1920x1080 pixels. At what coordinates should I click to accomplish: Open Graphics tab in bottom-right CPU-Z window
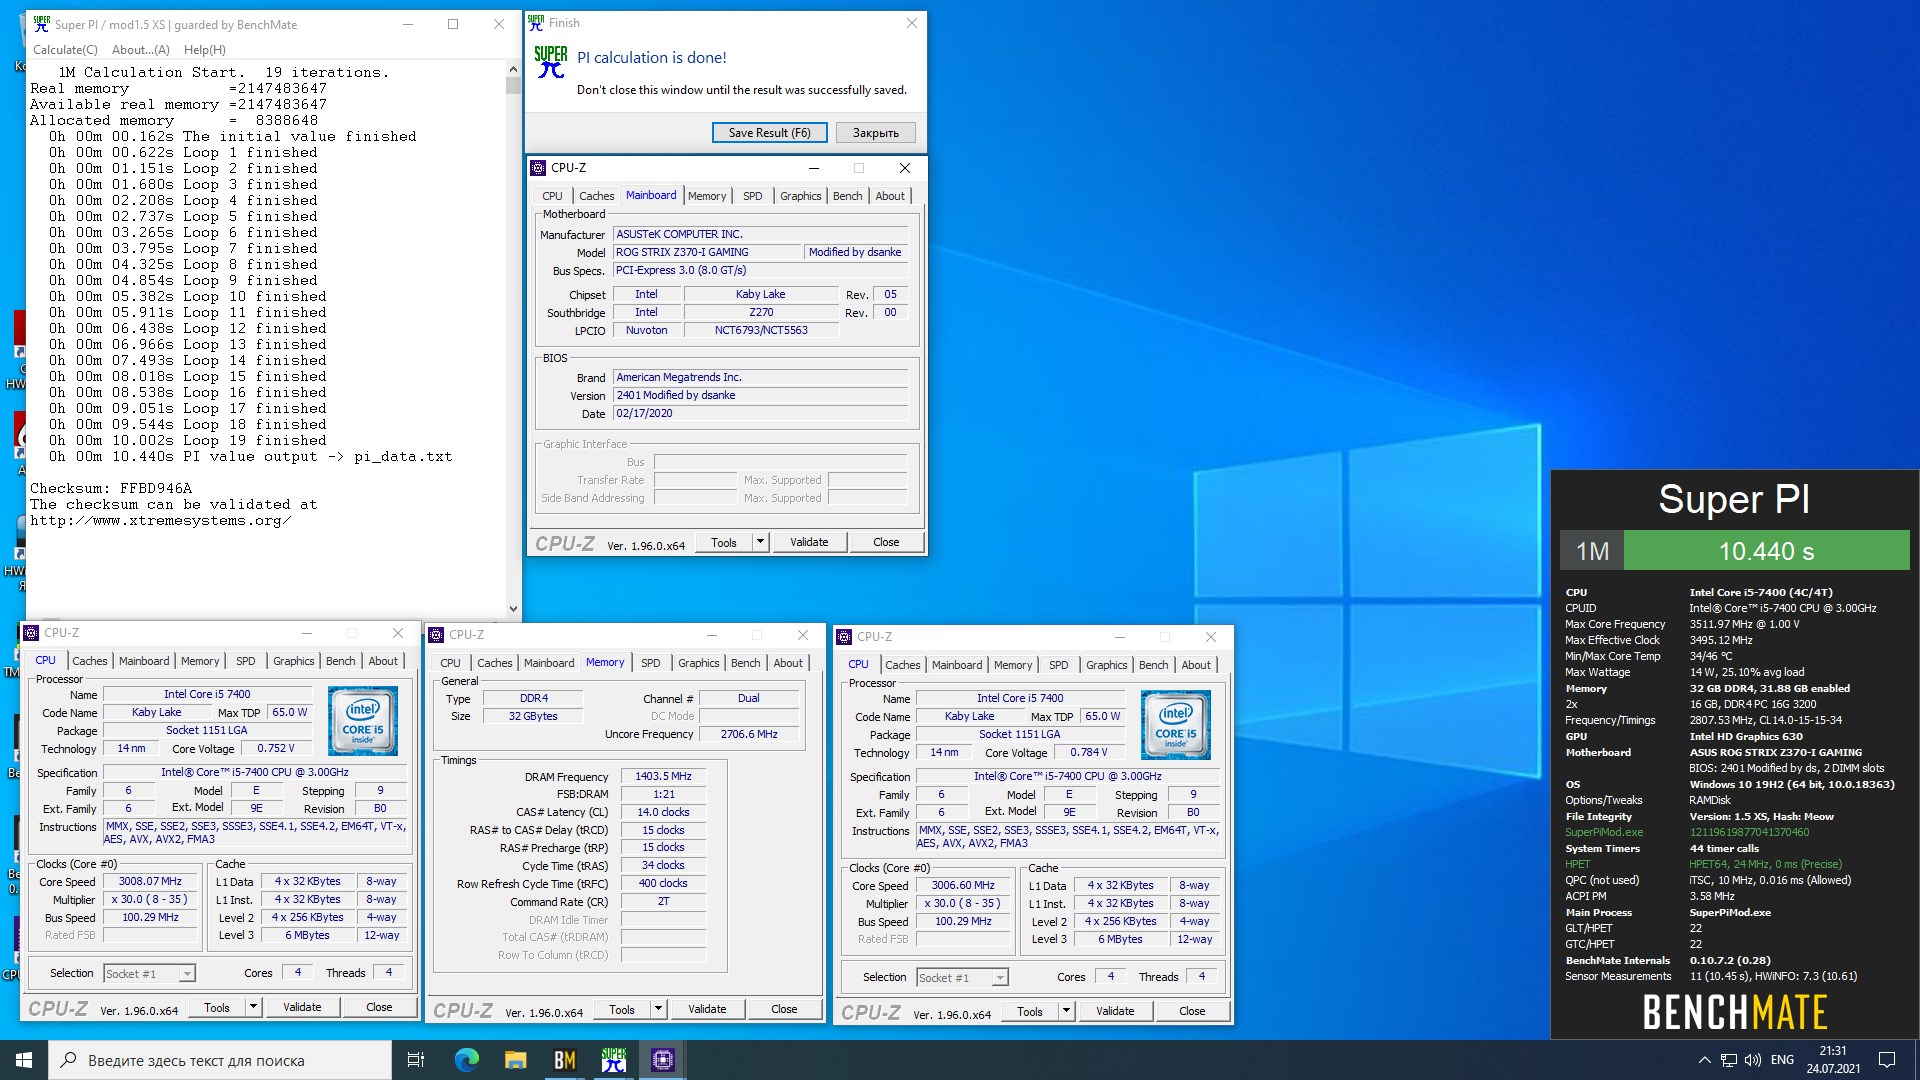coord(1106,665)
